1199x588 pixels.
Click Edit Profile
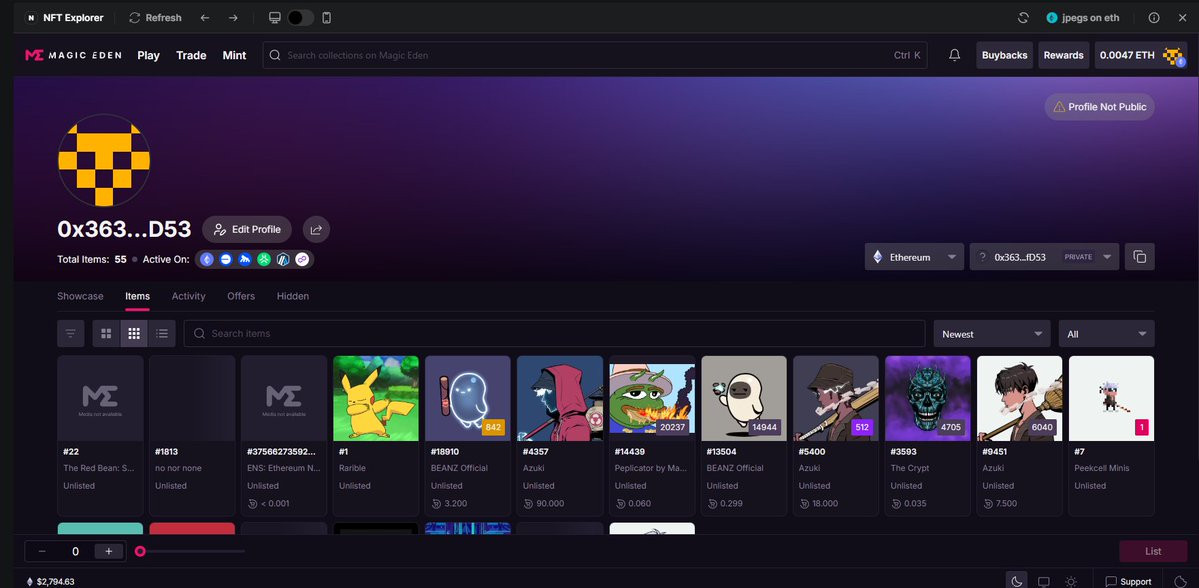(x=247, y=229)
